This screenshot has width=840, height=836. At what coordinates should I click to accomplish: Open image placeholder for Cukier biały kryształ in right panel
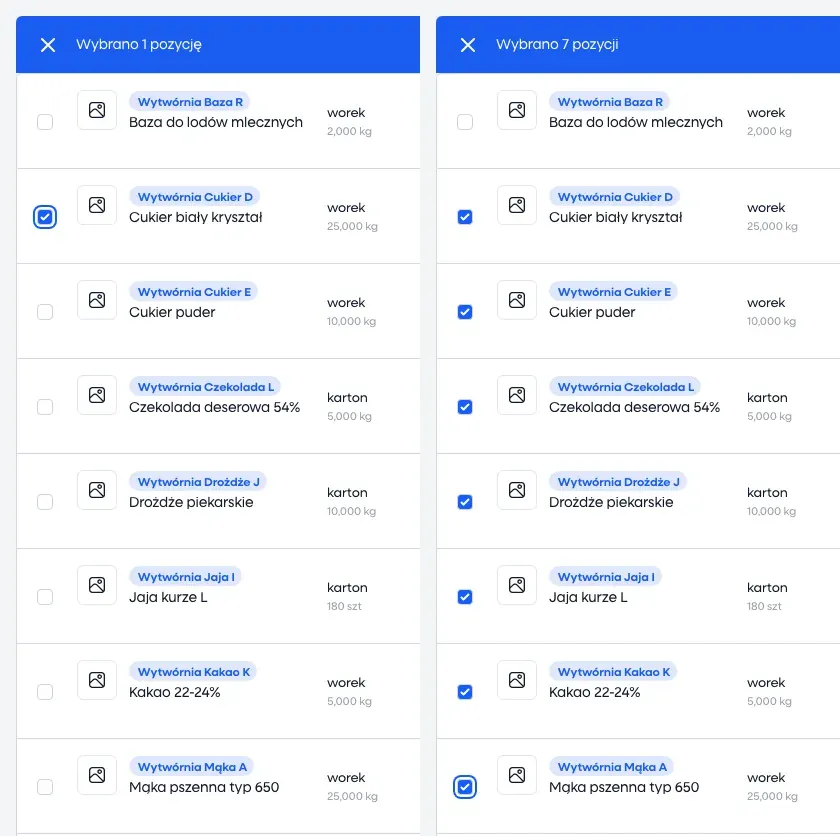pos(517,205)
